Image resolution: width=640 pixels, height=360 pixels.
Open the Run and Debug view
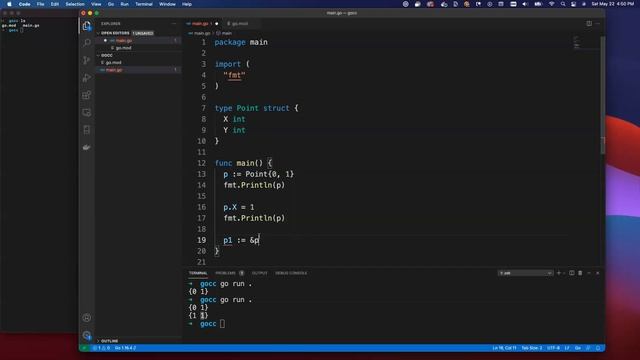tap(87, 78)
